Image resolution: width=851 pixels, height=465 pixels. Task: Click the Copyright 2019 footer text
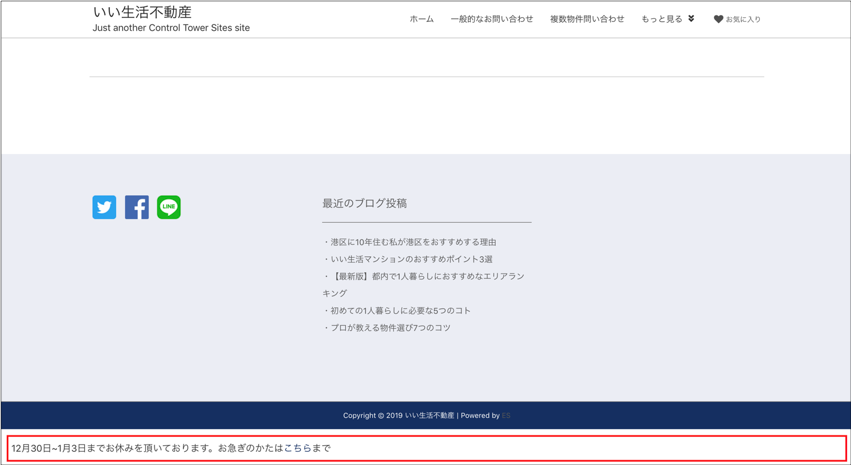398,415
